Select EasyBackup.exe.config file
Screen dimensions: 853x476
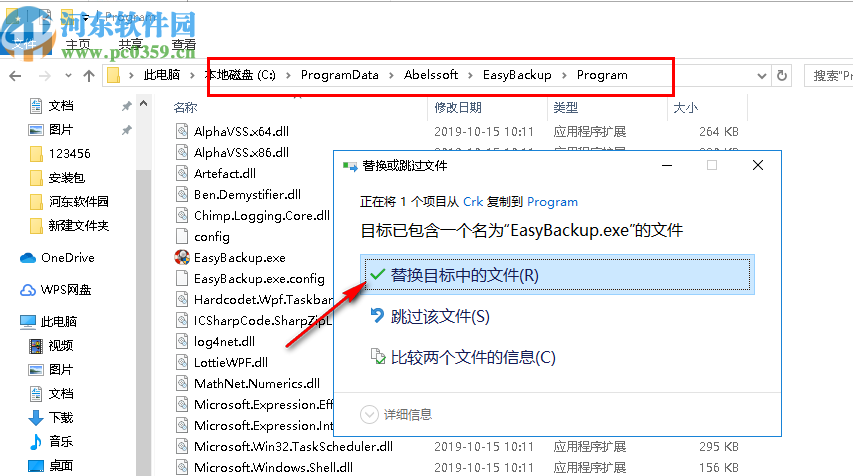click(x=259, y=279)
